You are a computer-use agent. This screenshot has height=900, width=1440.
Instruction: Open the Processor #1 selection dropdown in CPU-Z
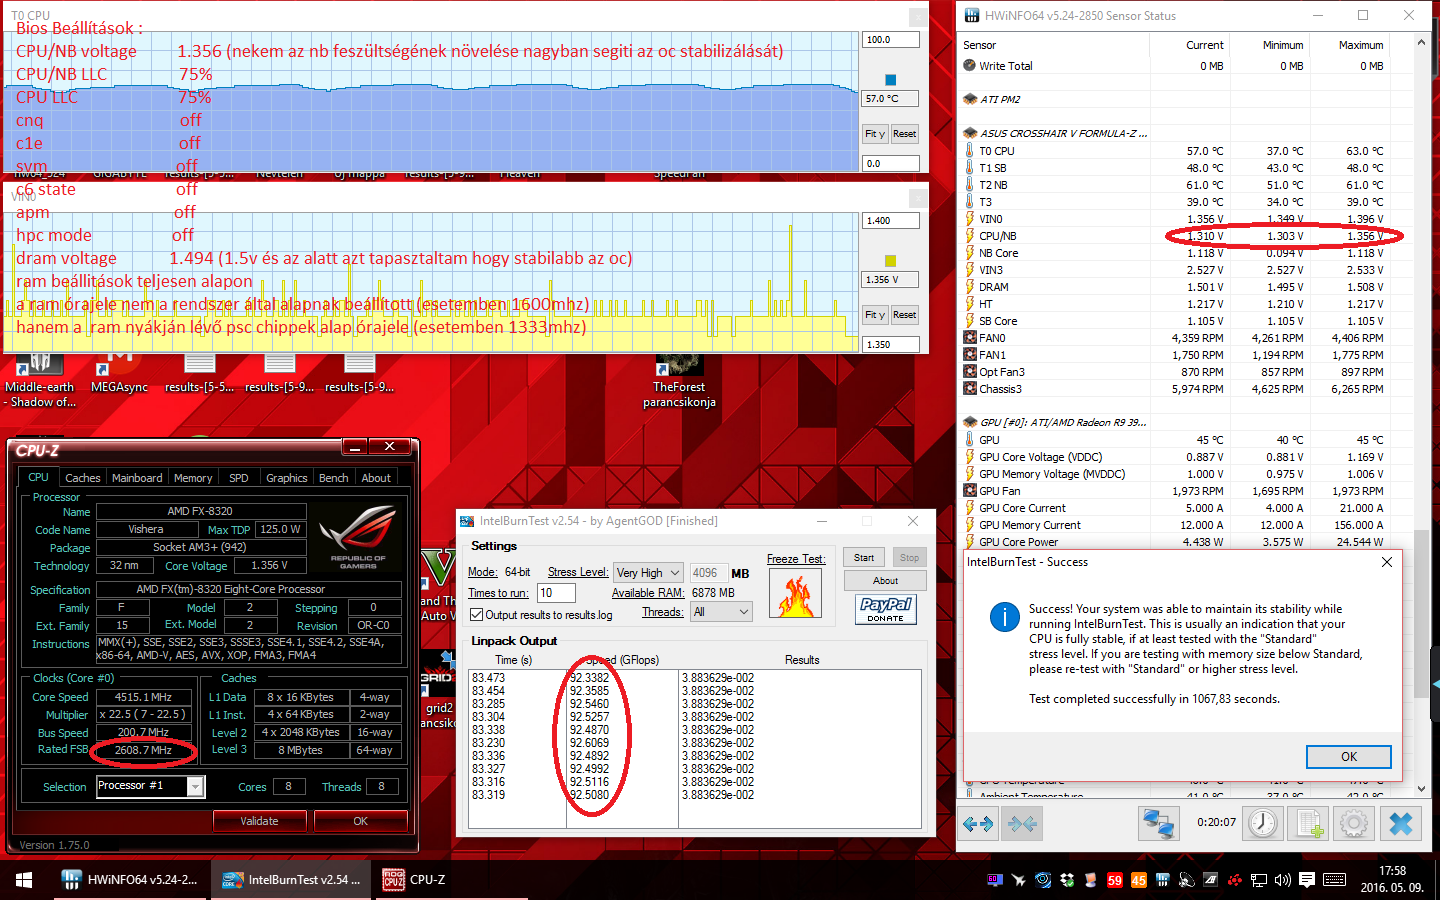(150, 786)
